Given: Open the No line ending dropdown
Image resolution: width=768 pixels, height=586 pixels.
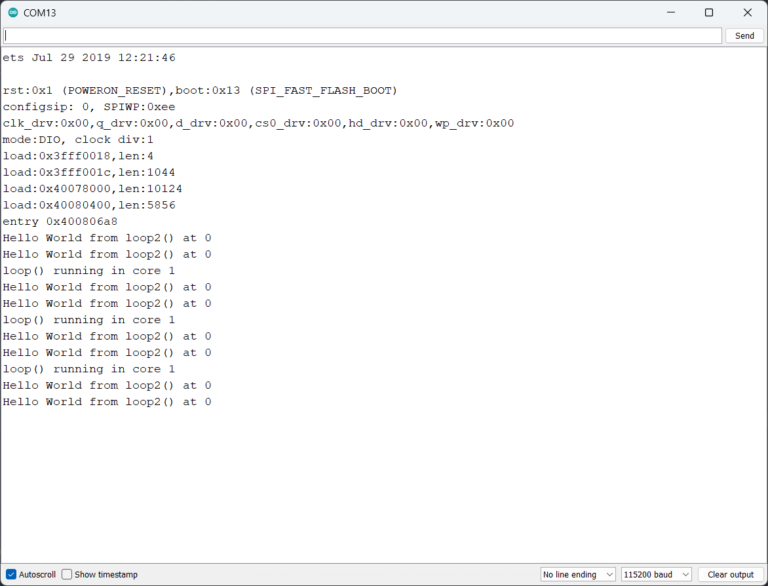Looking at the screenshot, I should click(x=577, y=575).
